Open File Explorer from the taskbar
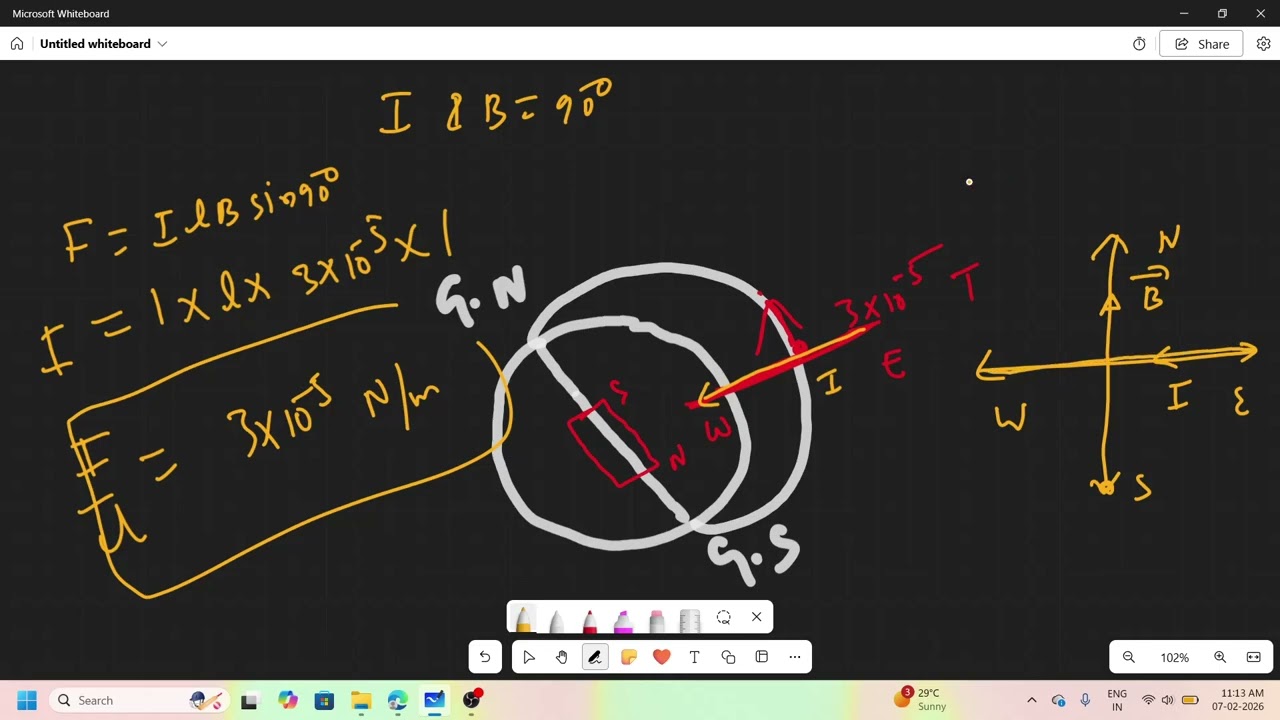This screenshot has width=1280, height=720. pyautogui.click(x=361, y=700)
